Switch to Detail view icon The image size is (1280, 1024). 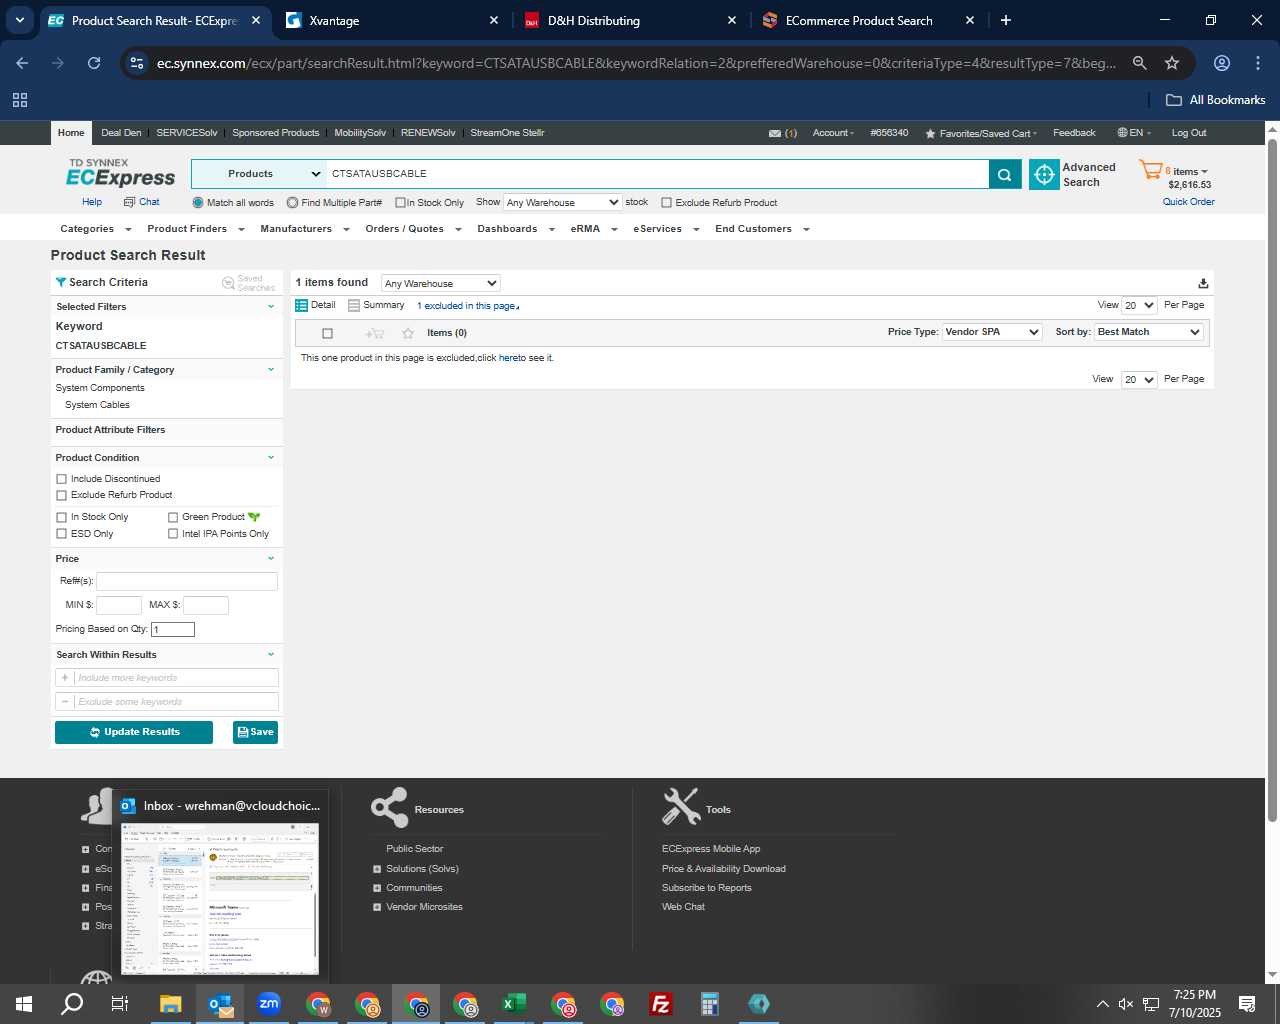tap(301, 305)
